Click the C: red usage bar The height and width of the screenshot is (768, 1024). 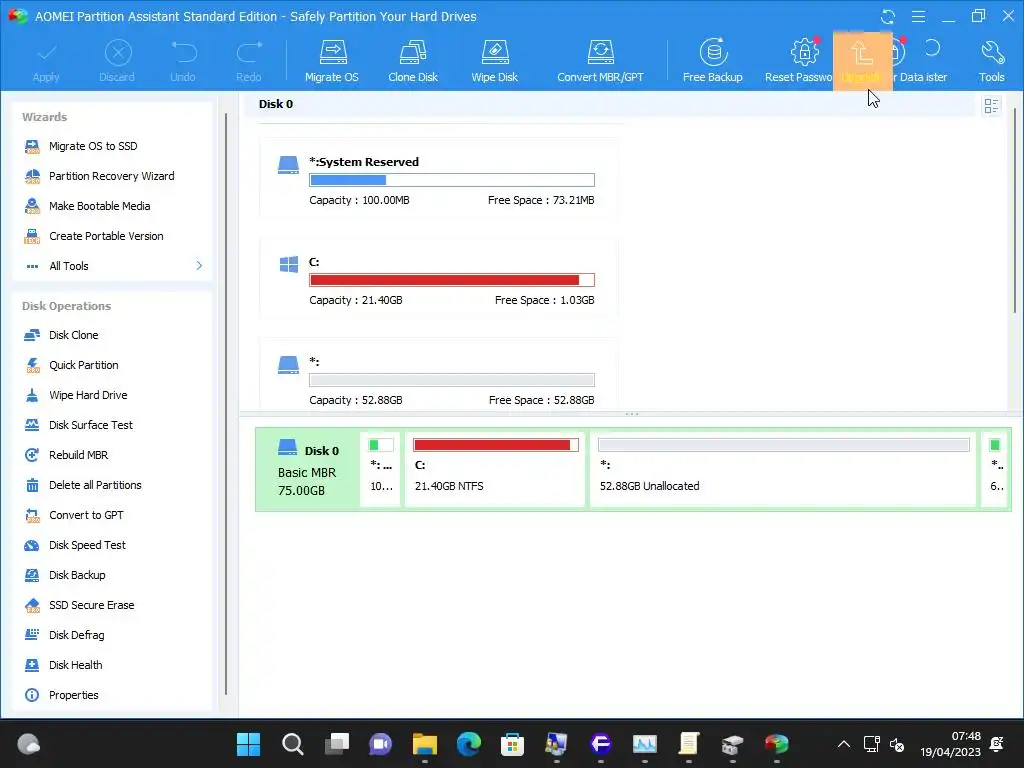tap(452, 280)
